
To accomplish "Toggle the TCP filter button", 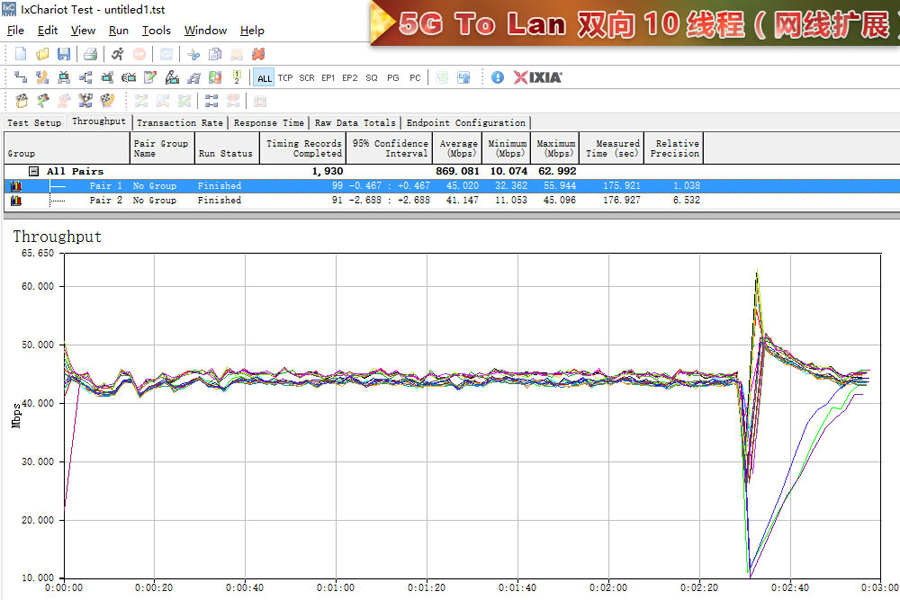I will click(x=286, y=78).
